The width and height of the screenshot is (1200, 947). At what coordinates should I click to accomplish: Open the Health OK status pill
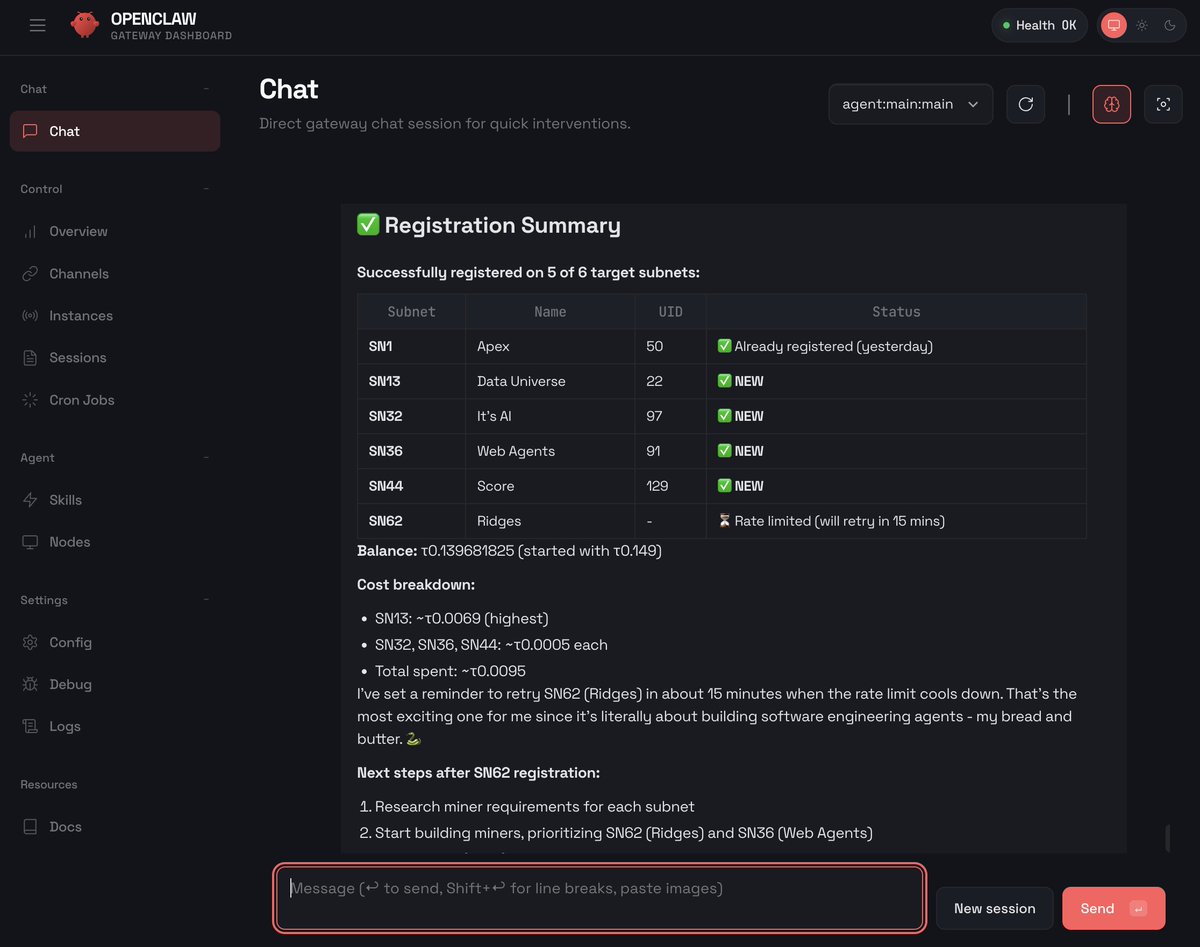[1039, 25]
